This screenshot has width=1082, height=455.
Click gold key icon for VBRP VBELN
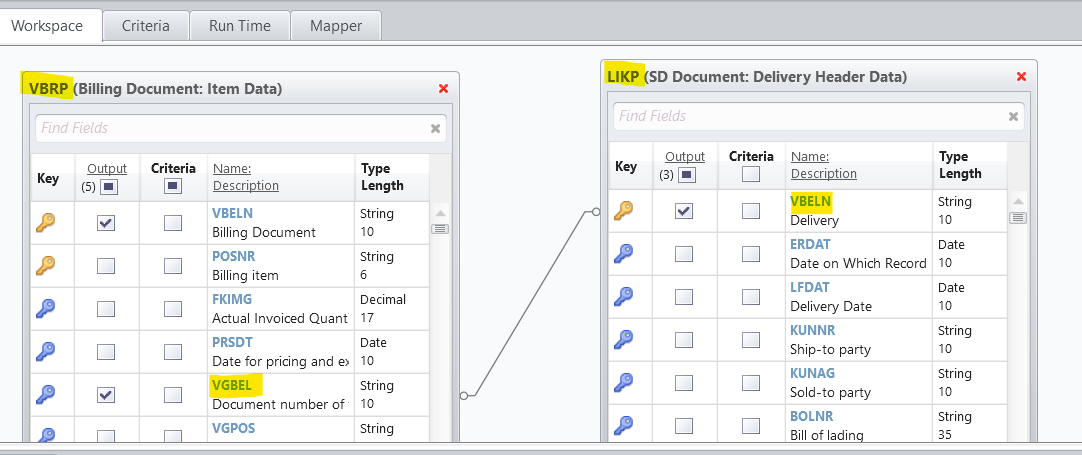(x=46, y=222)
